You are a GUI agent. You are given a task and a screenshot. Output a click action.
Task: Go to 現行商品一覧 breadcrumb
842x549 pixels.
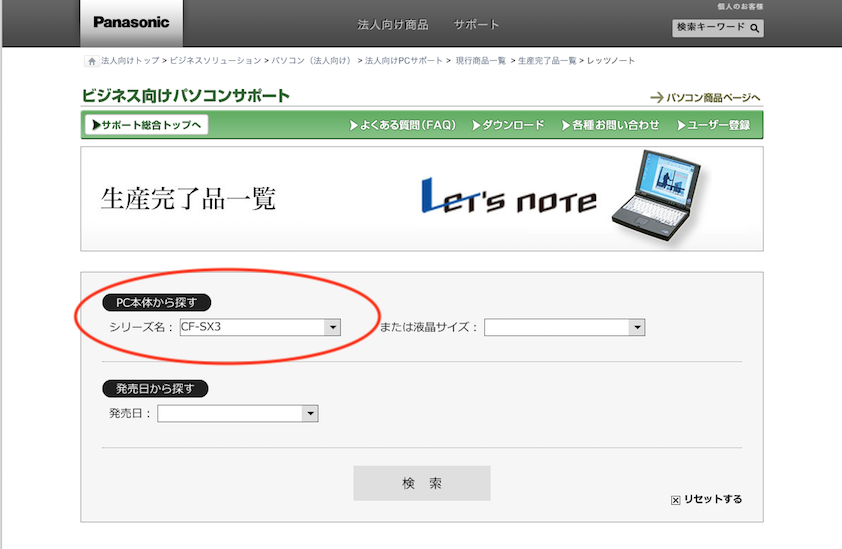click(x=481, y=61)
